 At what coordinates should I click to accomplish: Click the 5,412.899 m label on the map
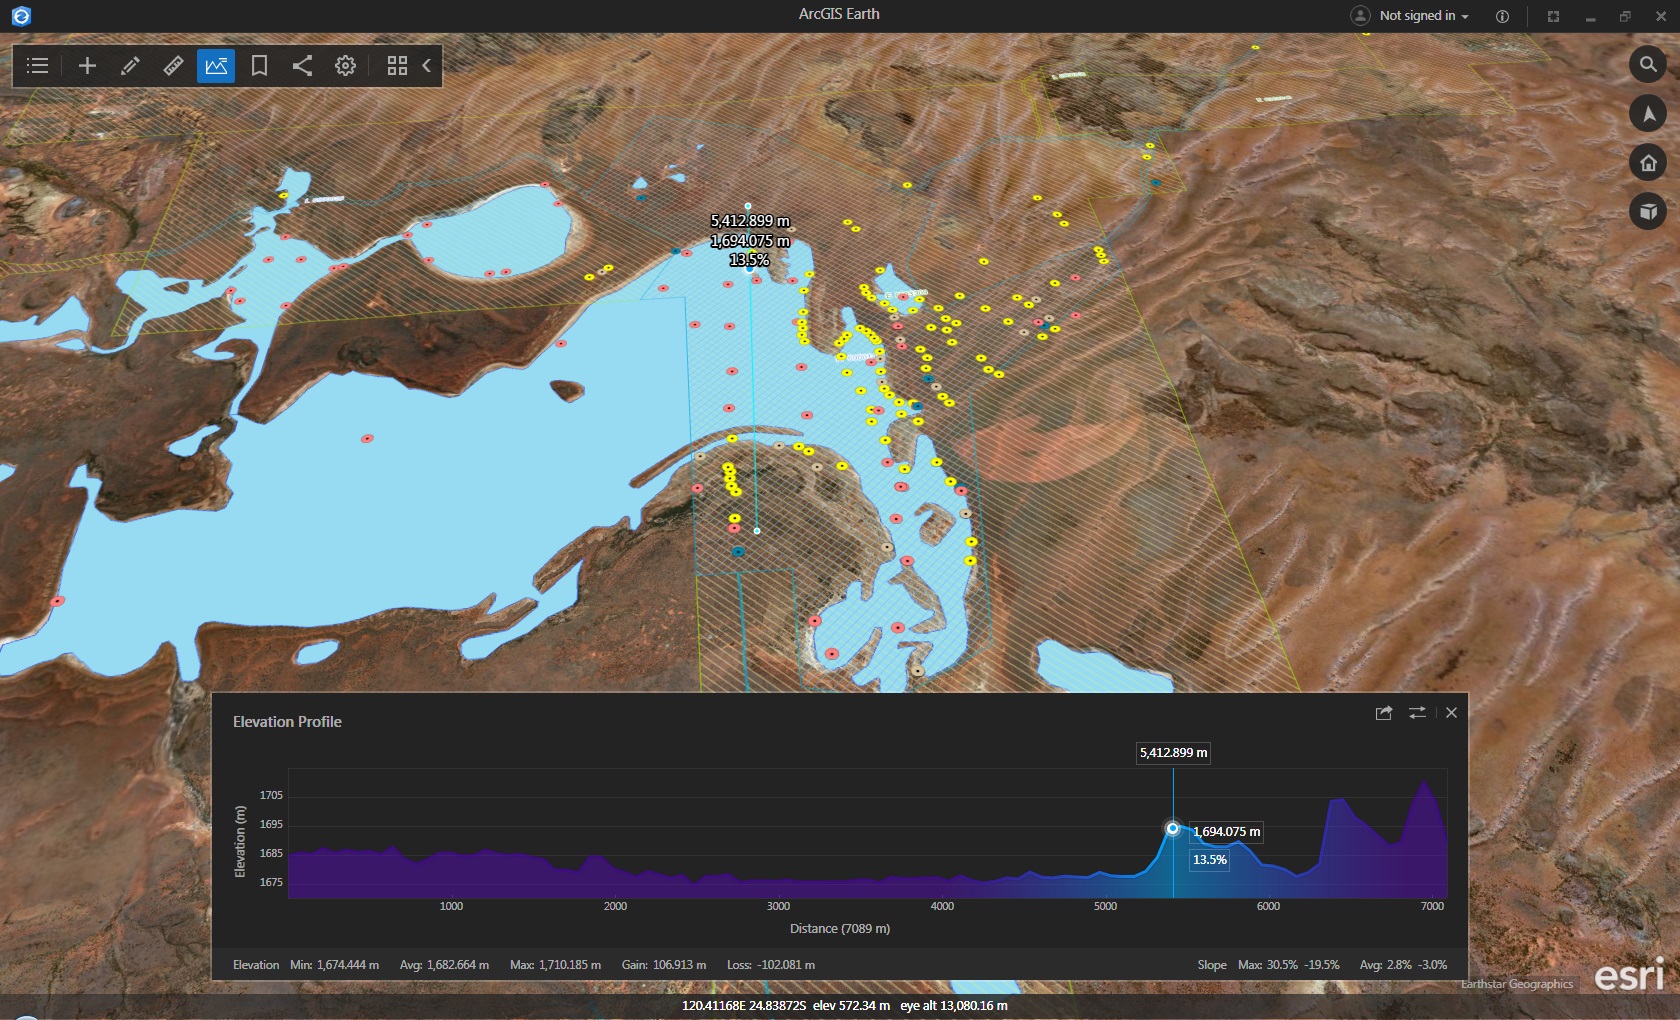click(750, 221)
